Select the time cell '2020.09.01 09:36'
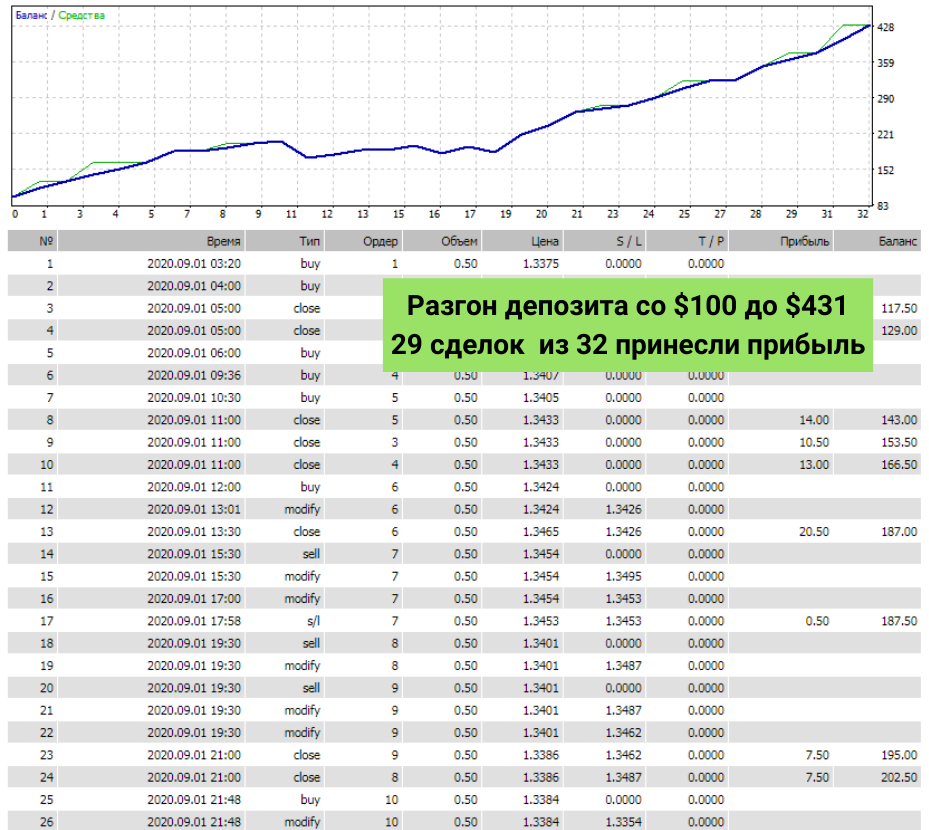The image size is (929, 830). (x=194, y=376)
